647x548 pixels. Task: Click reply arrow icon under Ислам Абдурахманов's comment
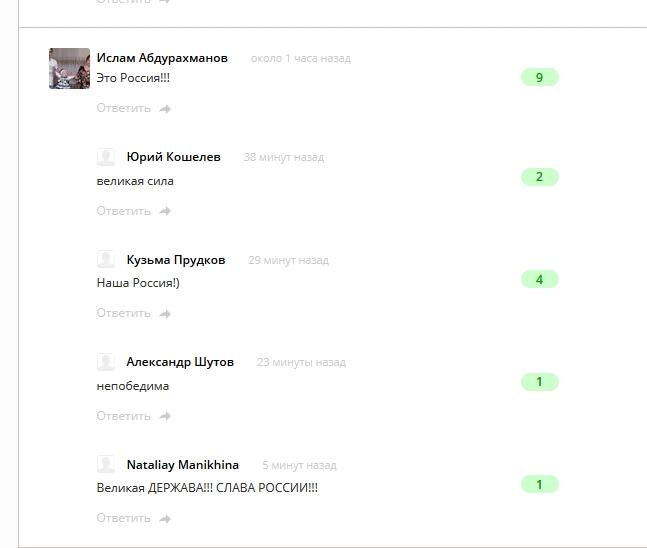165,109
